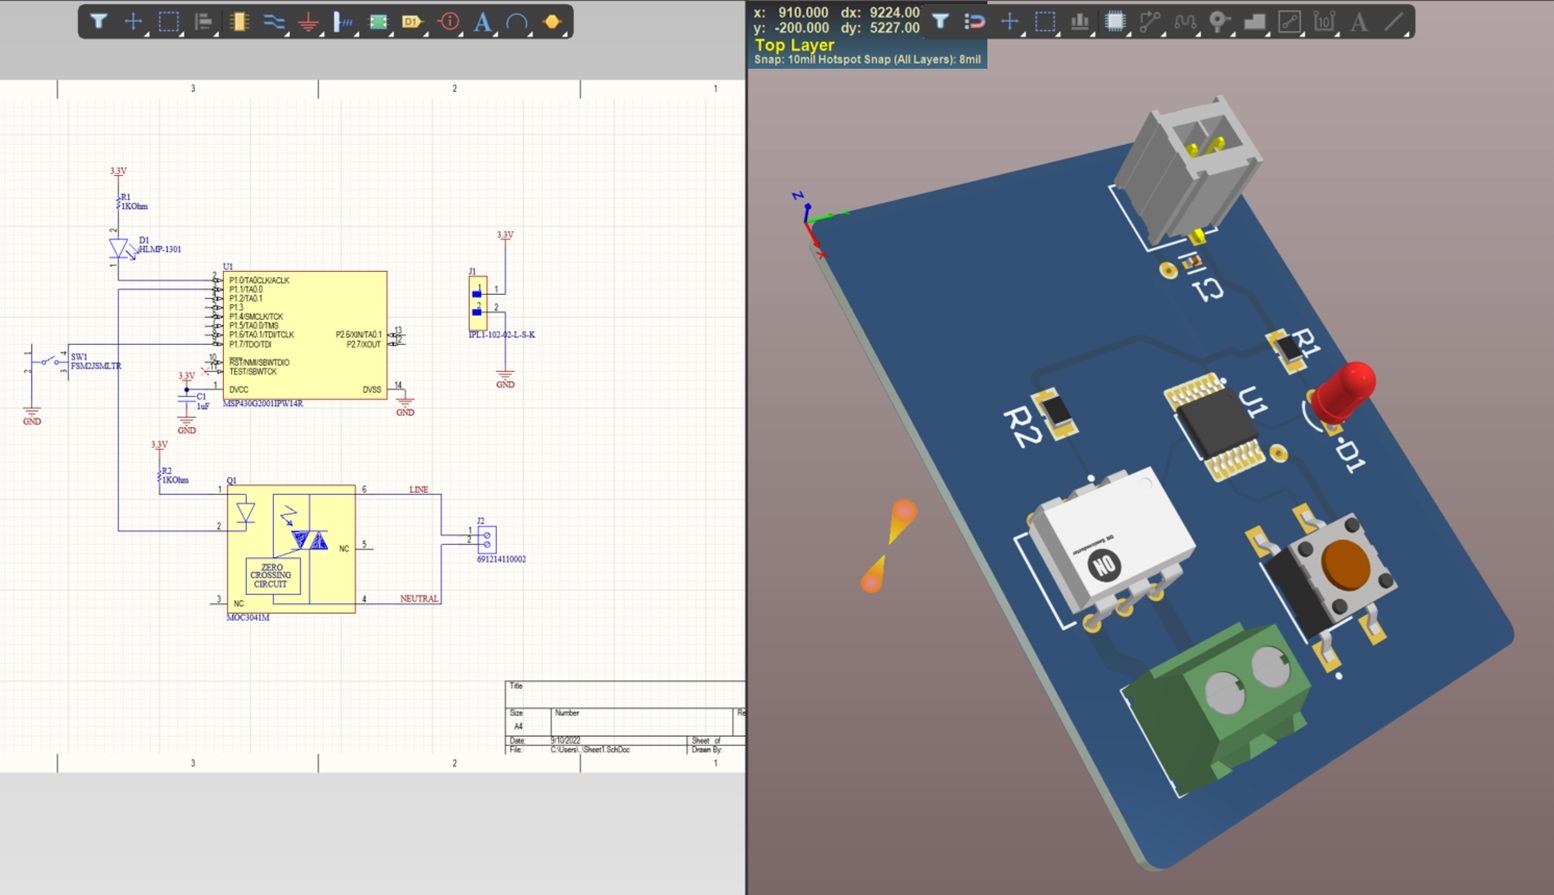
Task: Click the U1 chip on the 3D board
Action: [1218, 425]
